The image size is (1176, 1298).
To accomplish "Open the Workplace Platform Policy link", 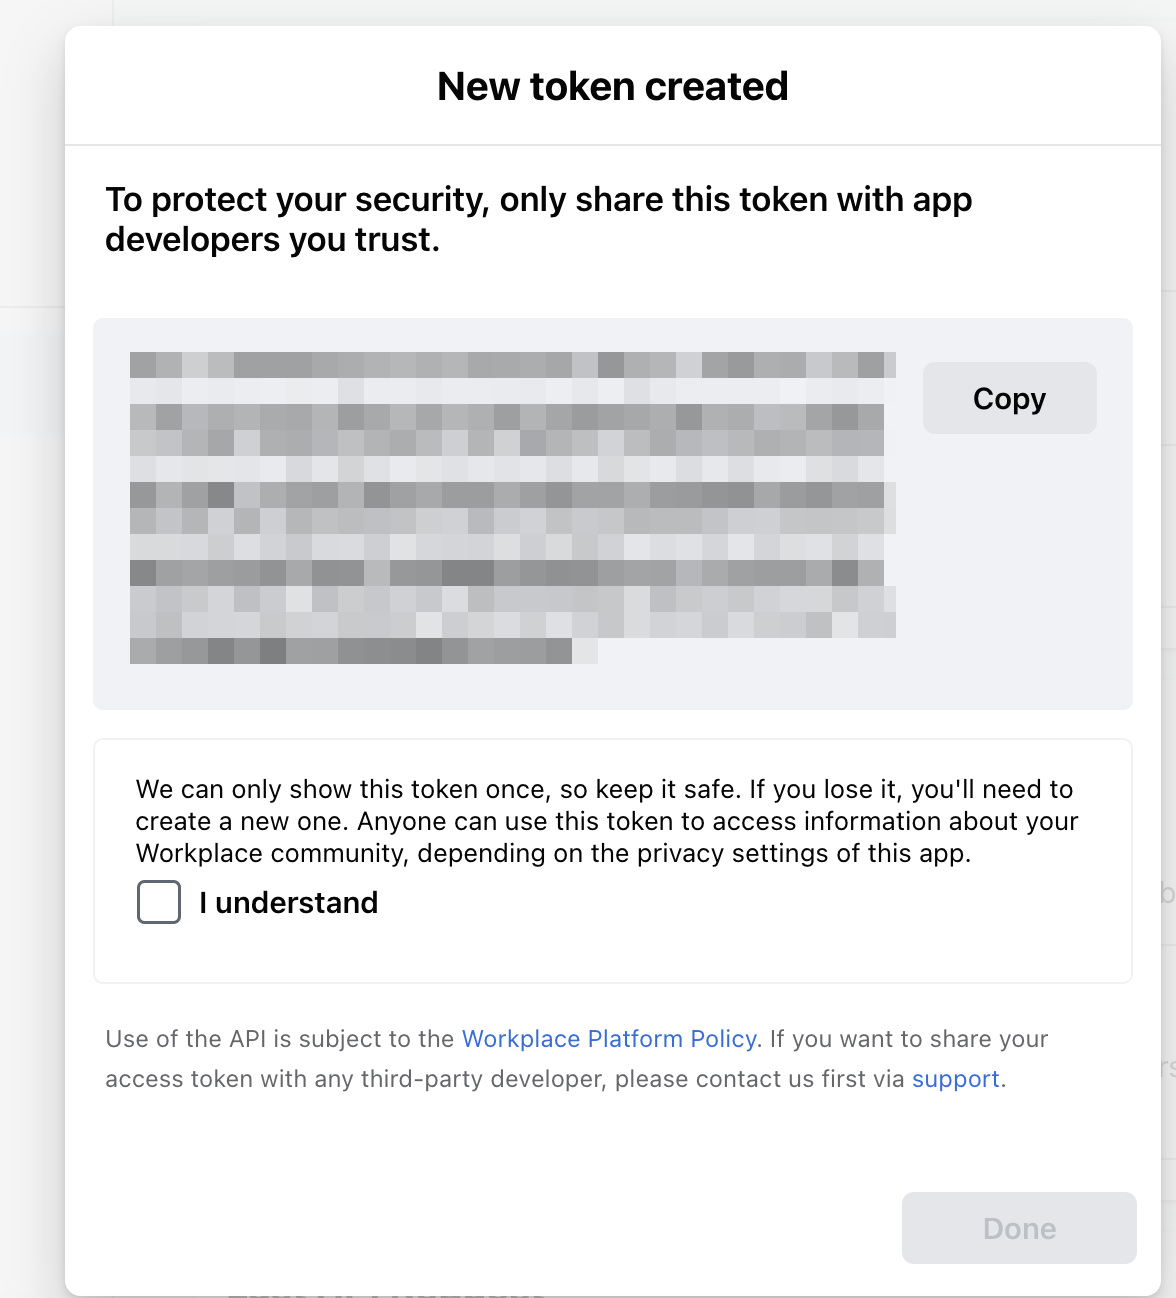I will pyautogui.click(x=609, y=1039).
